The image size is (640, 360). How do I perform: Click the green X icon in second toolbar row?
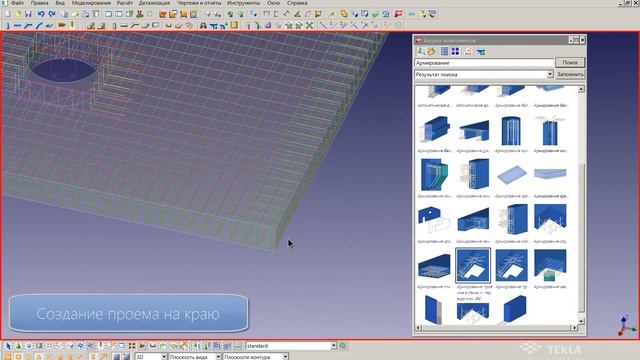pyautogui.click(x=309, y=25)
